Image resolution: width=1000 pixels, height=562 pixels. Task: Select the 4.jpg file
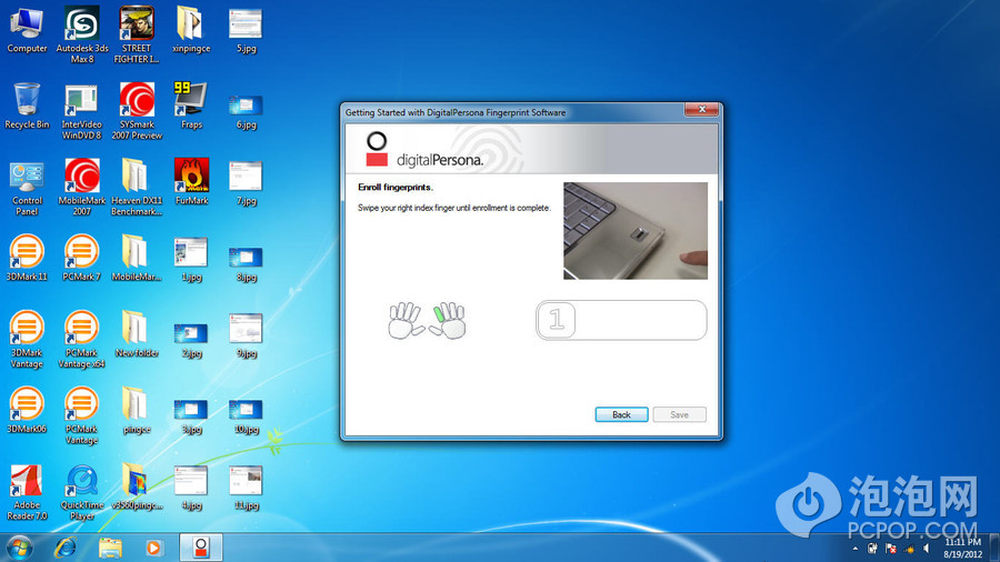191,488
